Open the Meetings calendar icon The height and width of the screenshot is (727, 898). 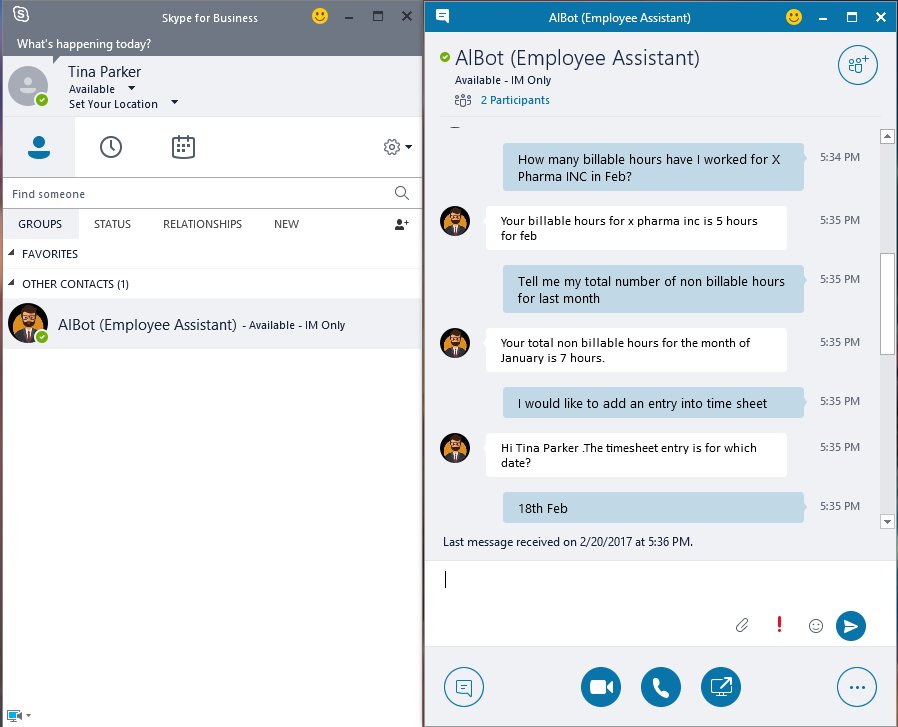(x=183, y=147)
